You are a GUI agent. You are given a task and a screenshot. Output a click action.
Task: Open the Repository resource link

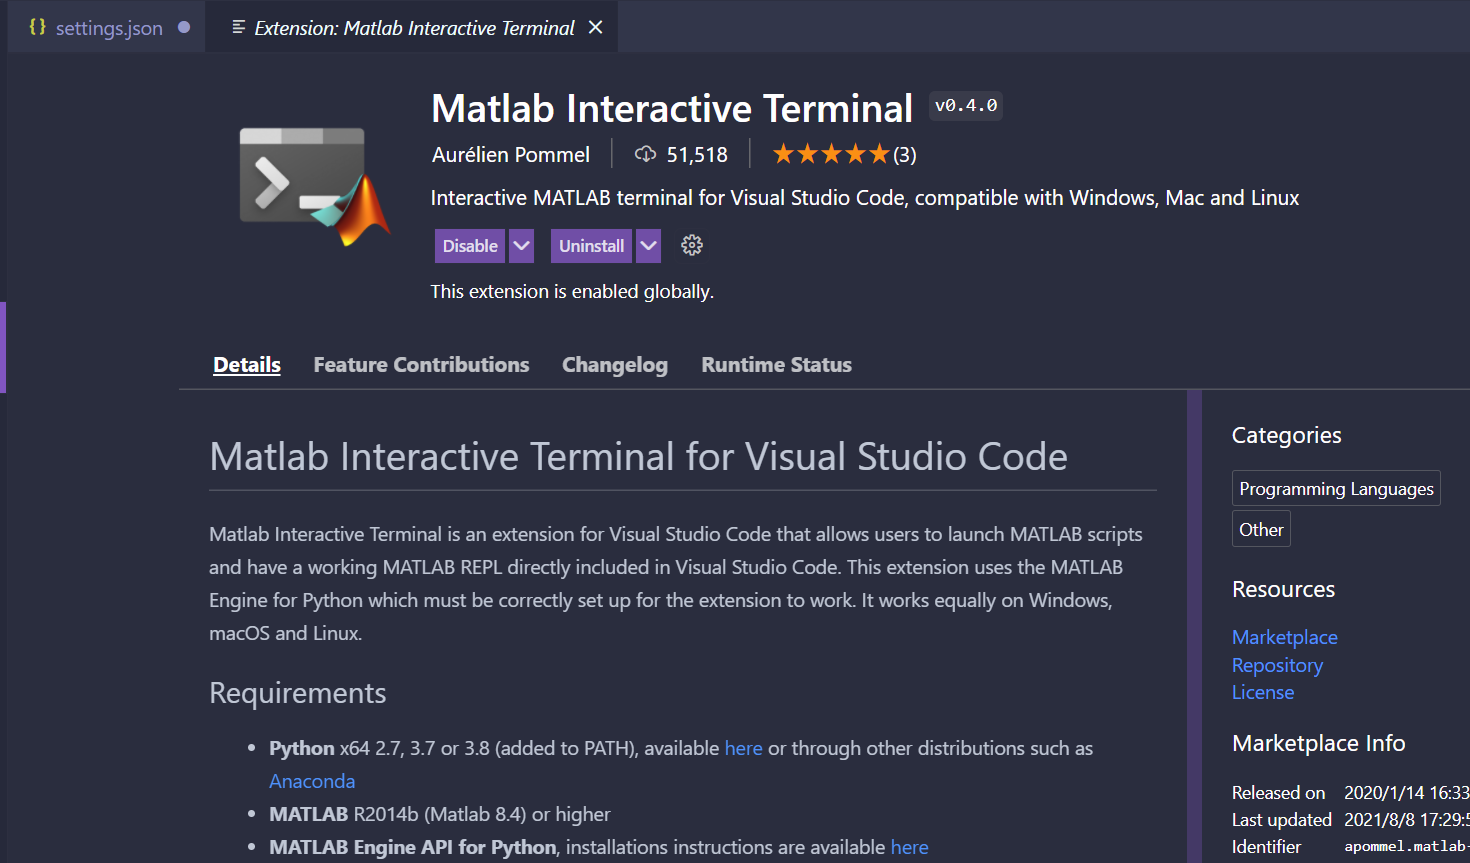tap(1277, 665)
